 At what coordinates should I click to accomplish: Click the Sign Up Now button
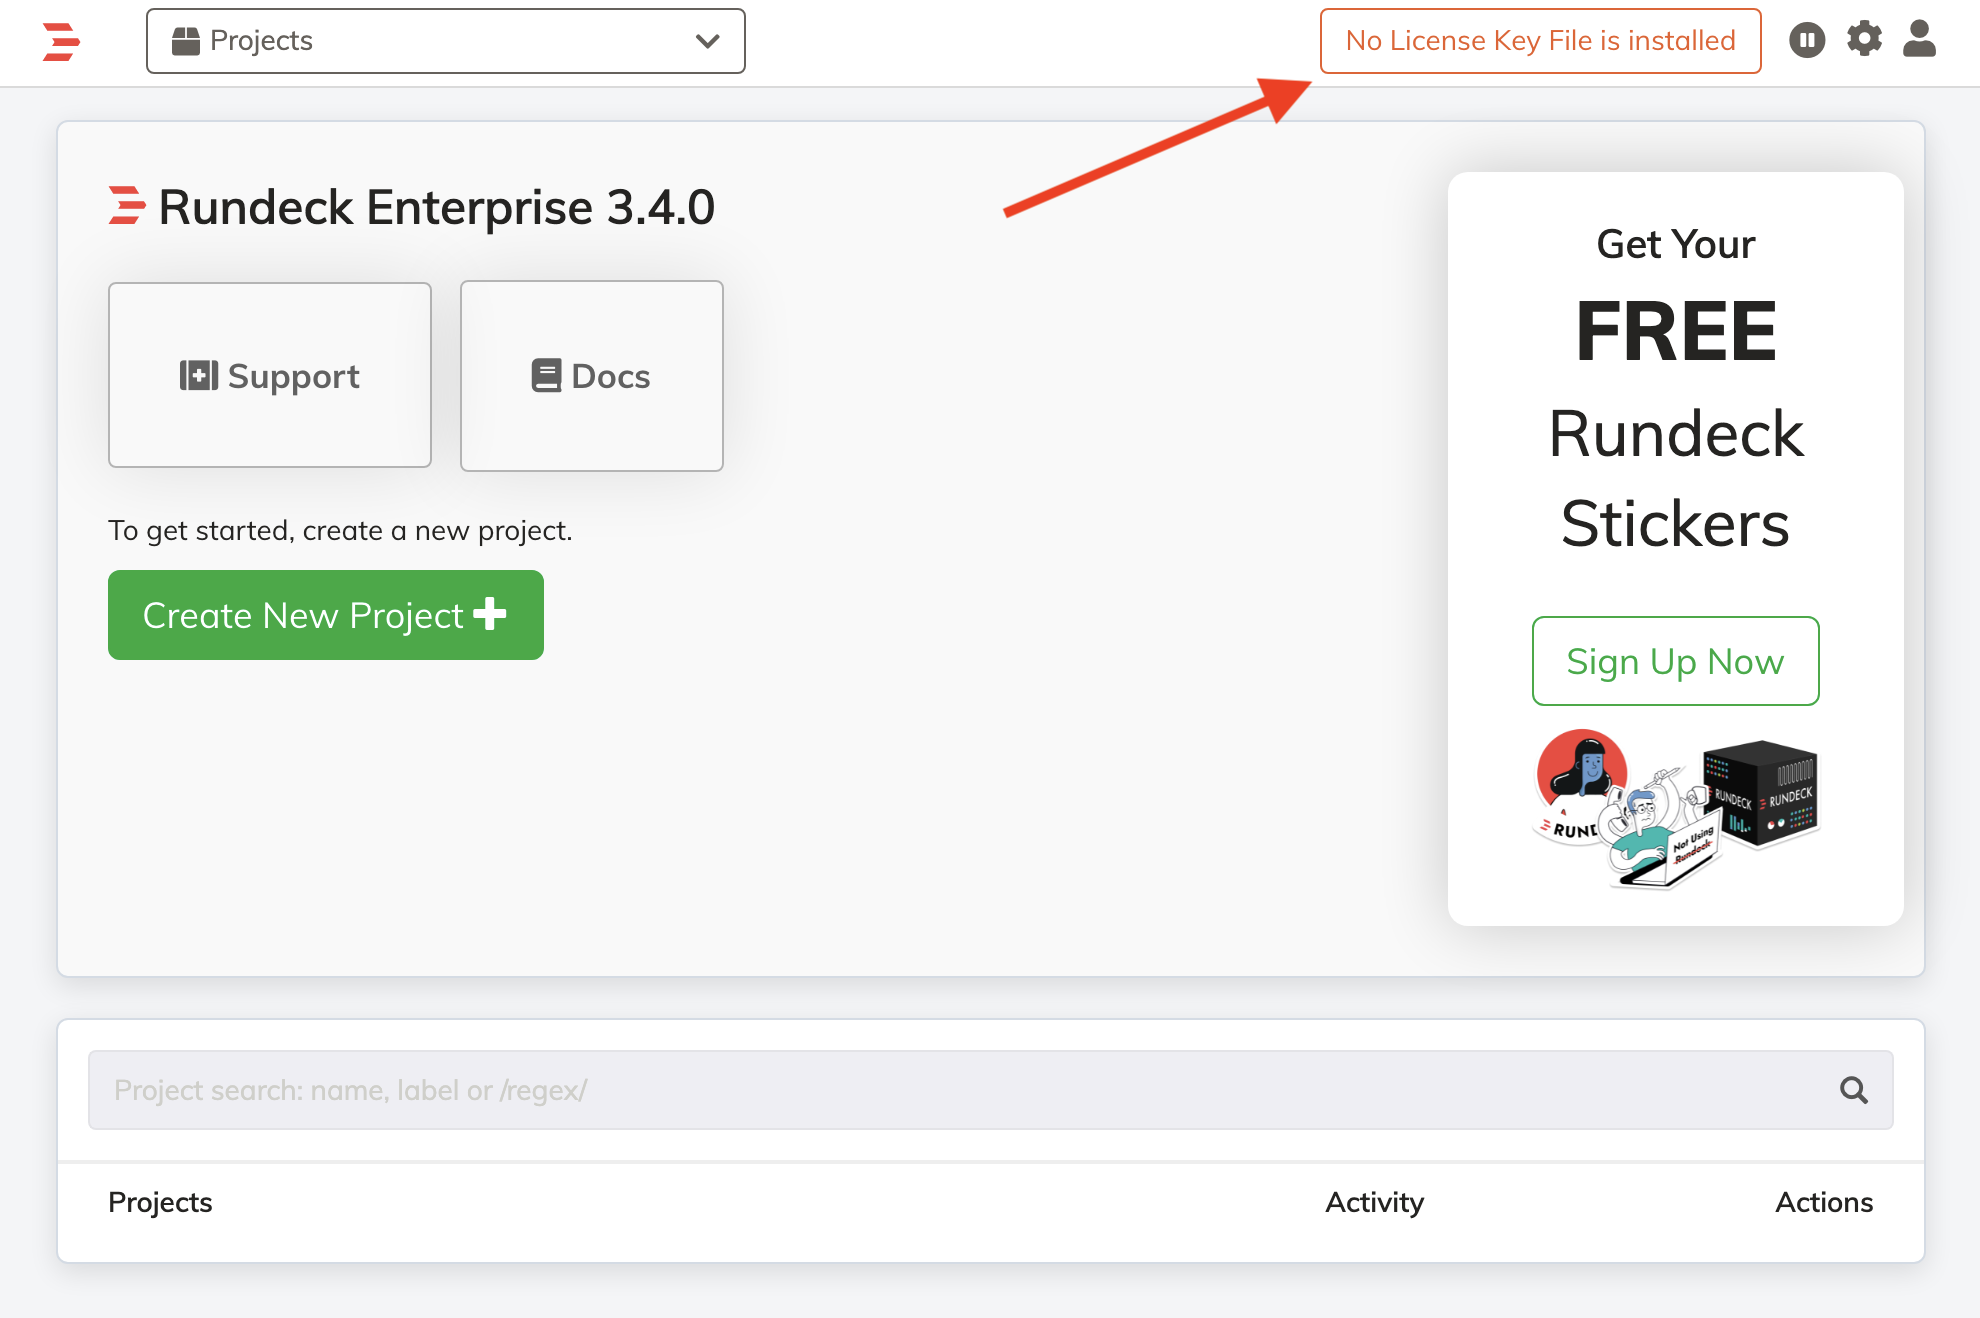1675,662
